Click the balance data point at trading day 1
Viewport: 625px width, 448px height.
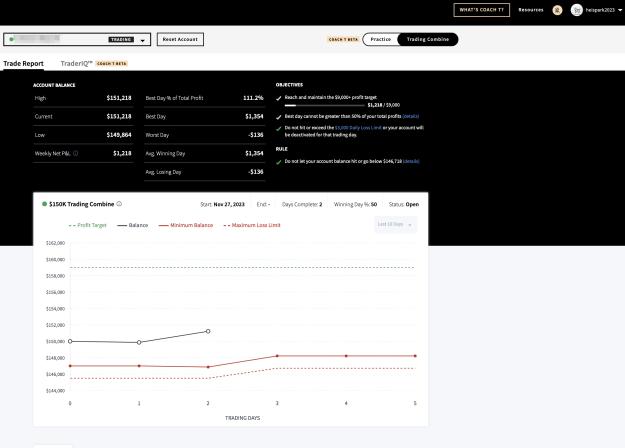[x=139, y=342]
